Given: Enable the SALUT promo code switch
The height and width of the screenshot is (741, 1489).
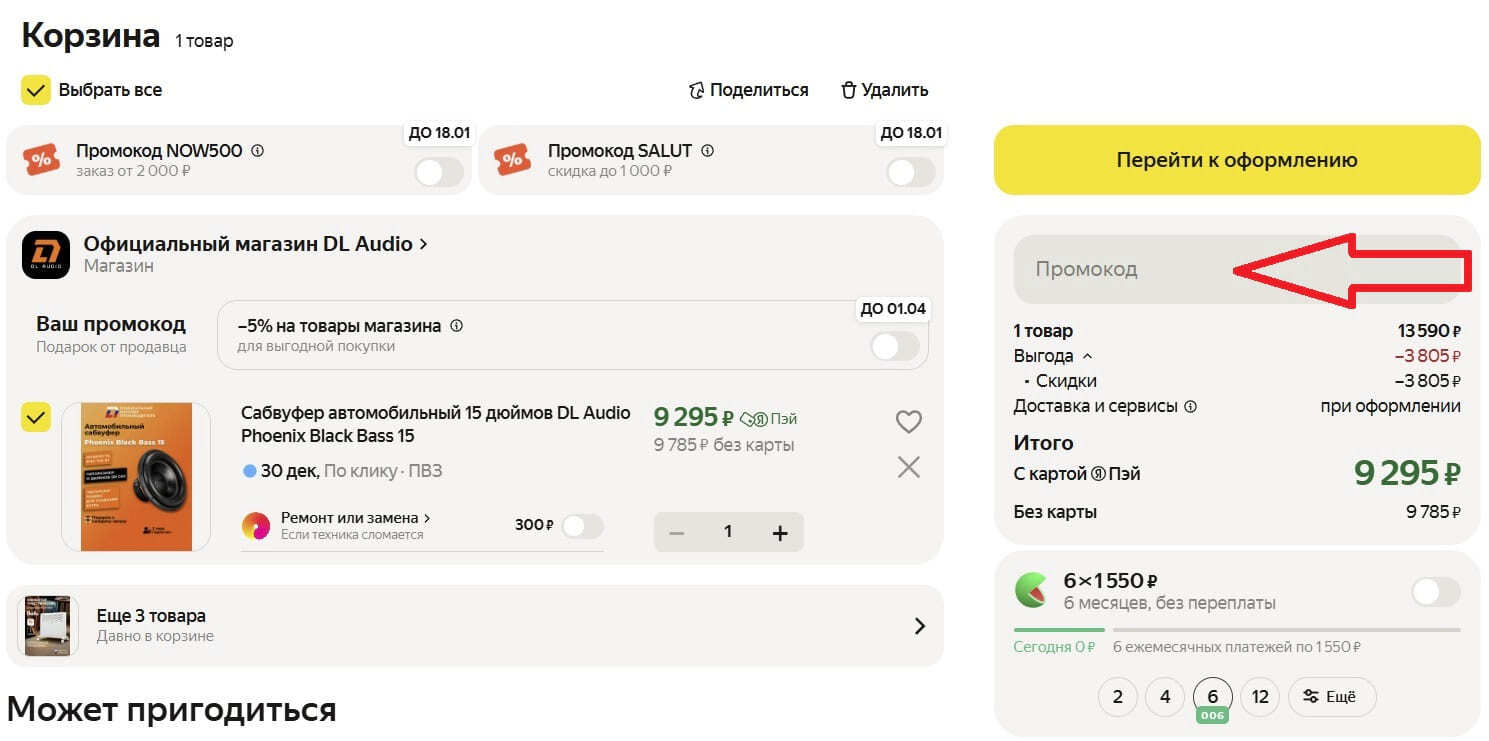Looking at the screenshot, I should [x=910, y=172].
